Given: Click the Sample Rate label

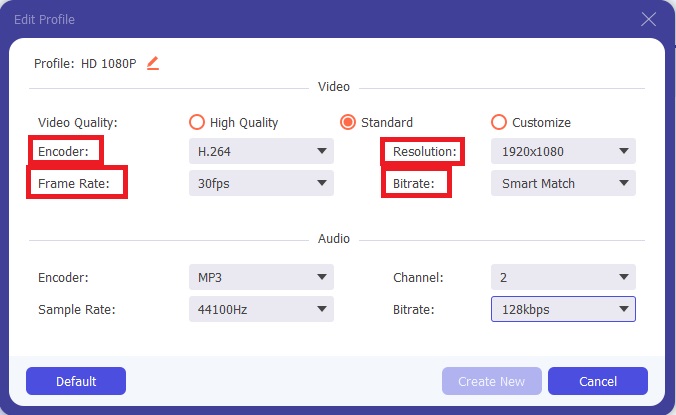Looking at the screenshot, I should [77, 310].
